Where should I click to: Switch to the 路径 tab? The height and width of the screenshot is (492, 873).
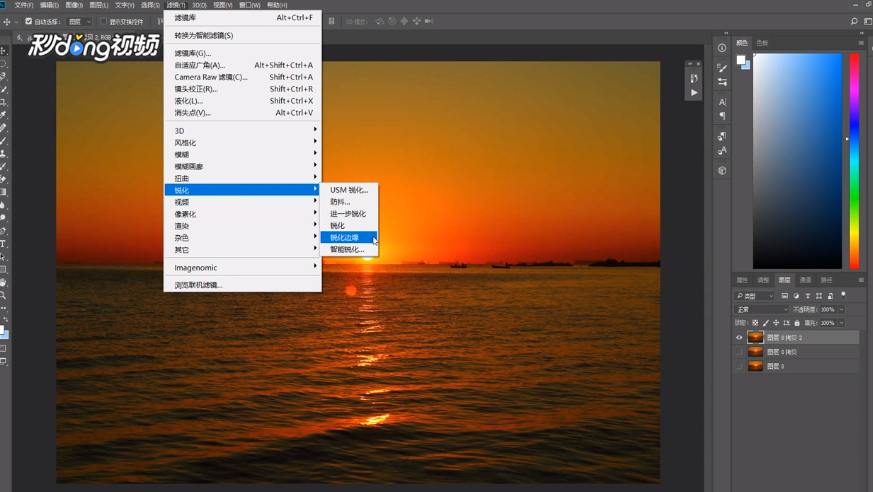point(826,280)
